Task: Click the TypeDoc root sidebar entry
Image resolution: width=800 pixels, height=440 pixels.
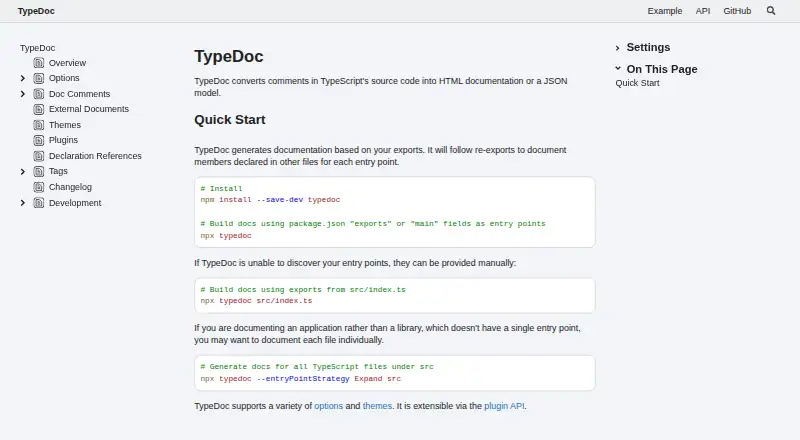Action: (37, 48)
